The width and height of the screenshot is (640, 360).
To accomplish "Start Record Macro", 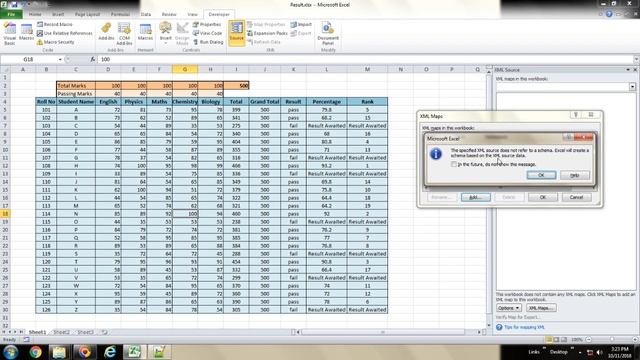I will point(55,24).
